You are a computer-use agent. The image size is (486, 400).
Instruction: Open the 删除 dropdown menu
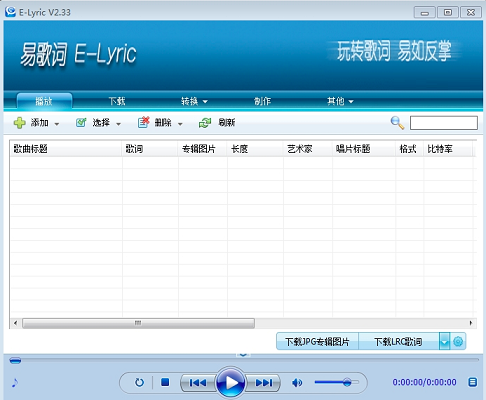click(x=180, y=124)
